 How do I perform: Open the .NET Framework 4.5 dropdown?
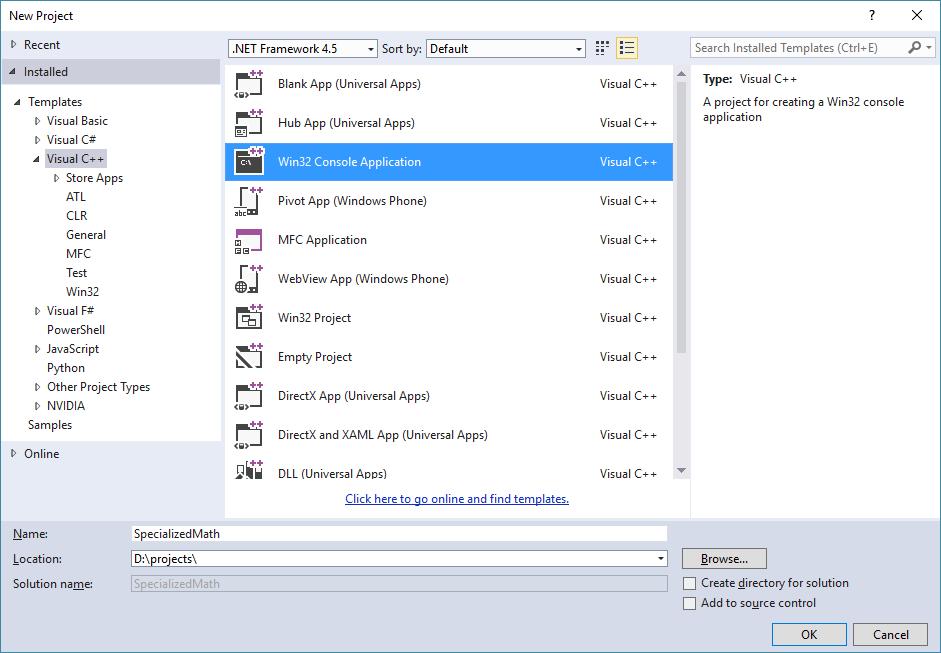[302, 49]
